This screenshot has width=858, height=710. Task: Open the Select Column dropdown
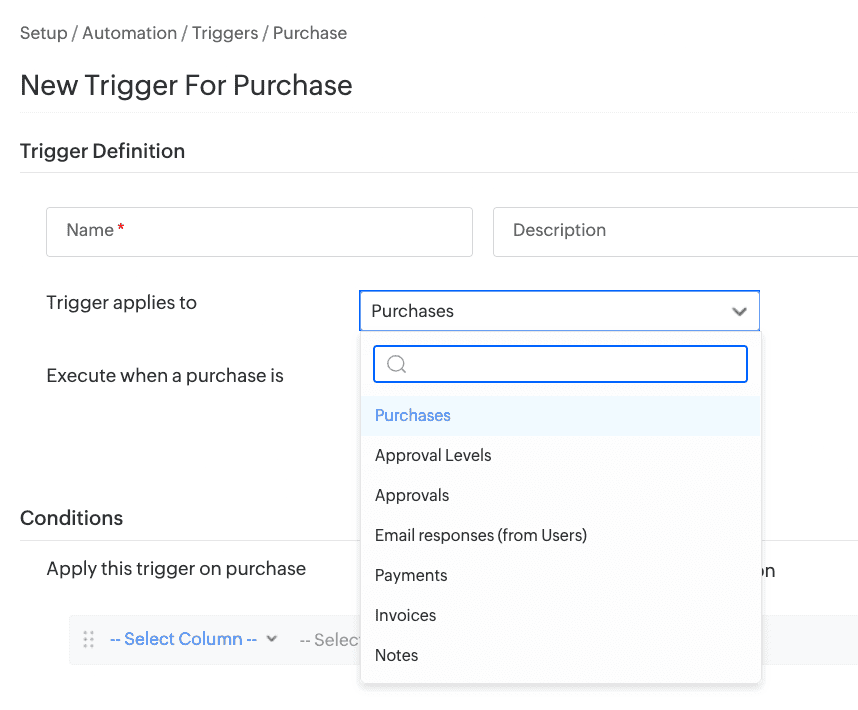pos(183,639)
